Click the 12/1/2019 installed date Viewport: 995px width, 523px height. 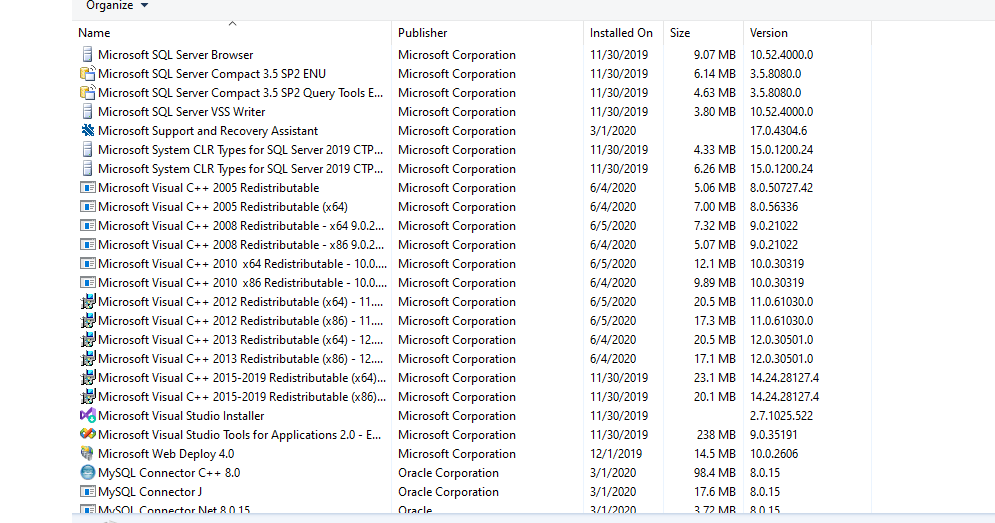pyautogui.click(x=616, y=454)
